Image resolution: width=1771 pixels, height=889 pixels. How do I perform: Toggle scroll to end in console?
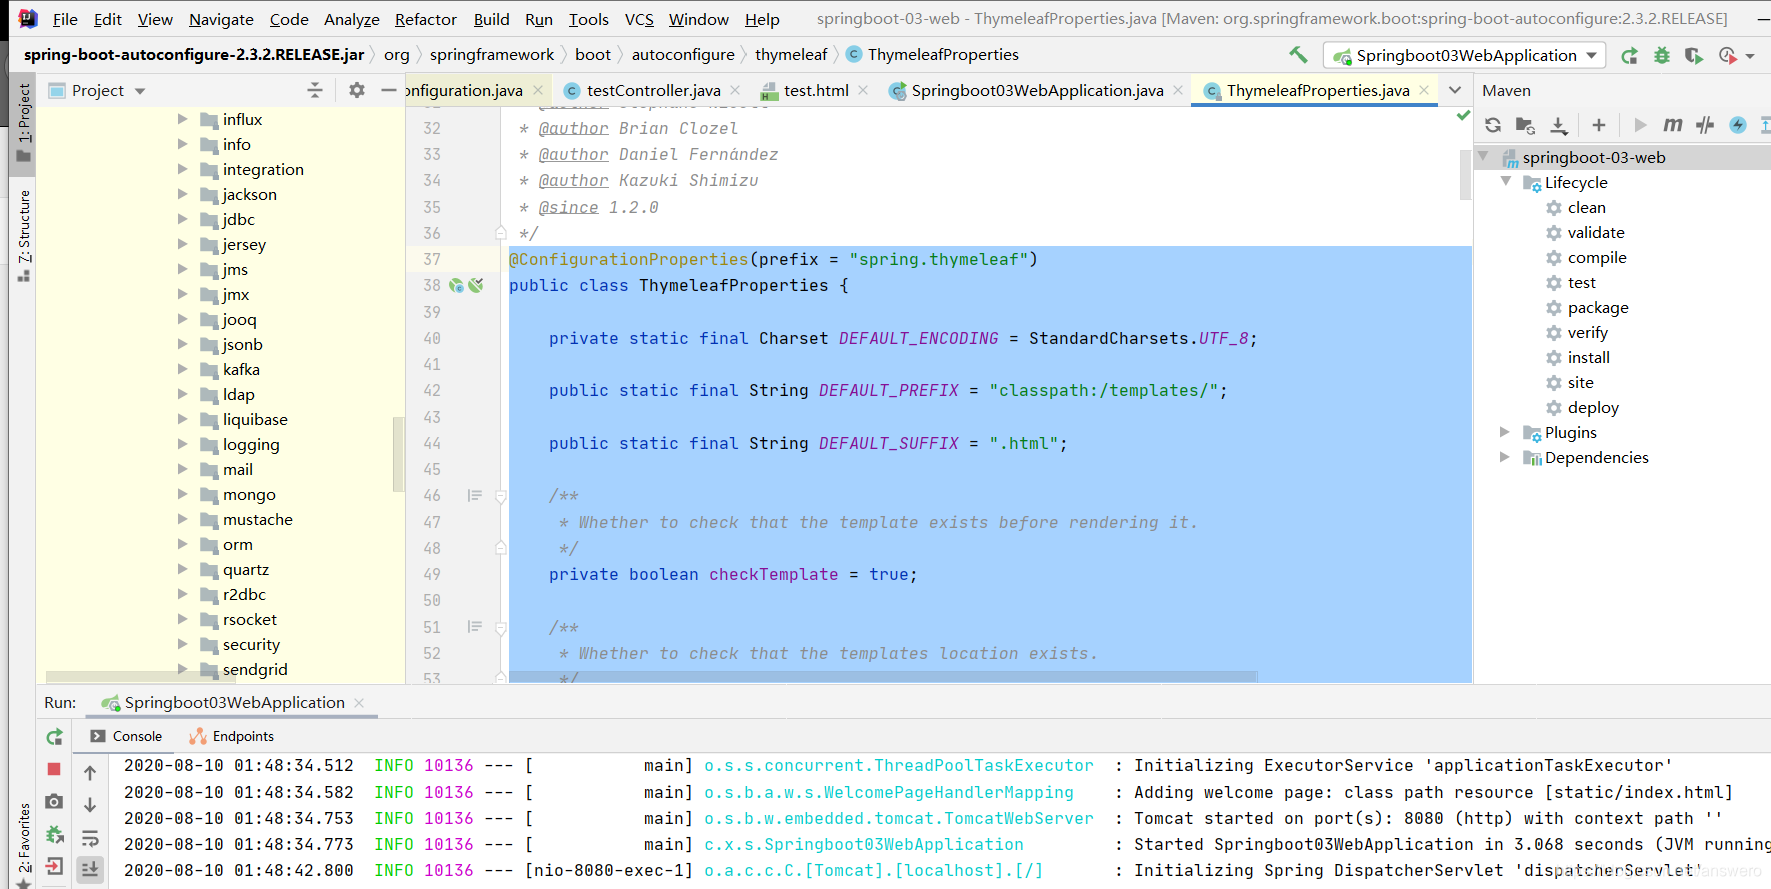click(90, 870)
